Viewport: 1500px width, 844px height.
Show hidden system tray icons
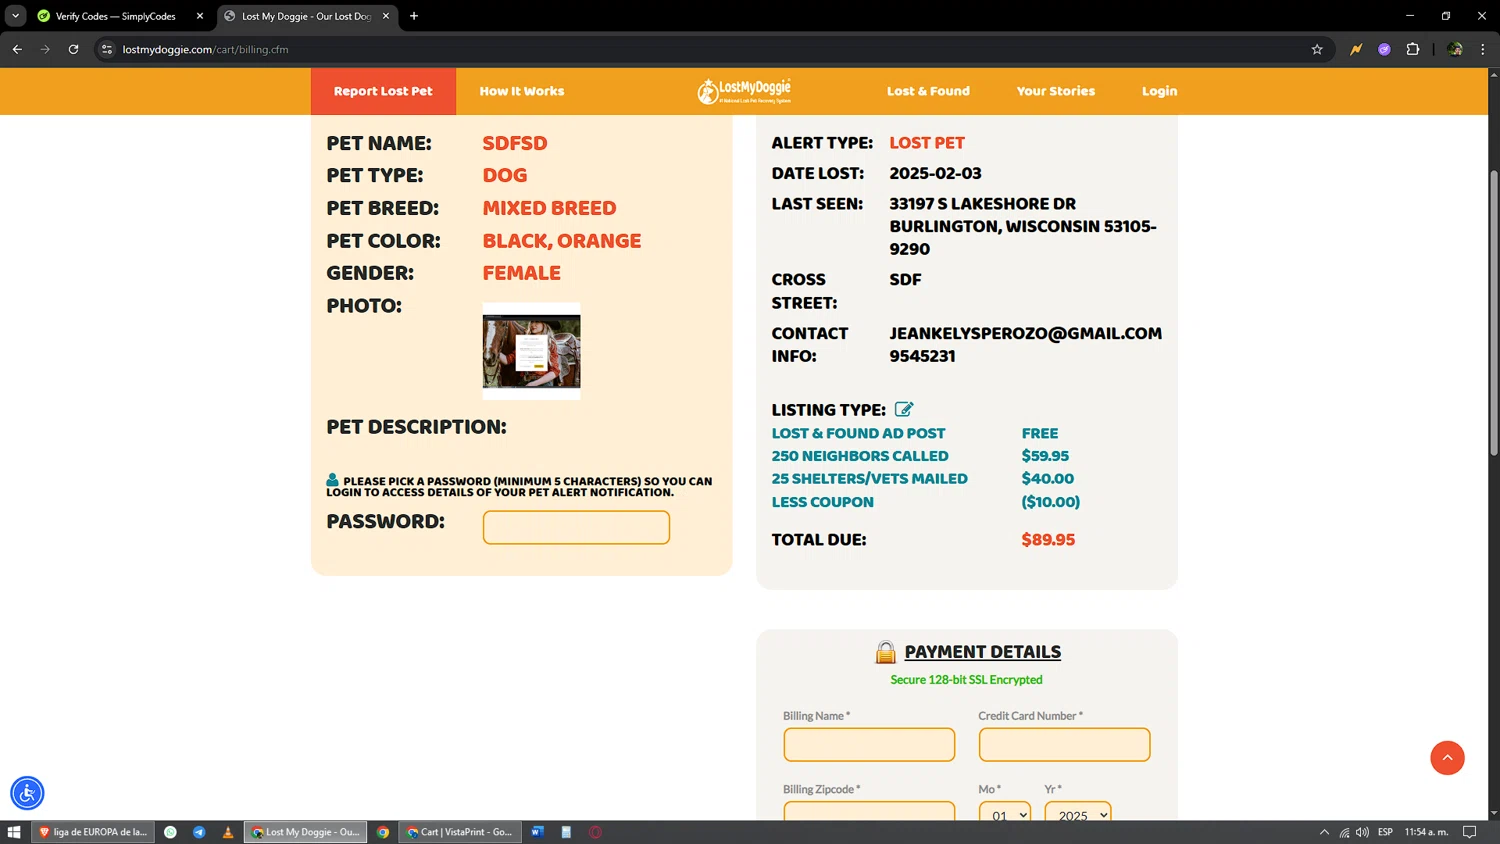[x=1324, y=832]
